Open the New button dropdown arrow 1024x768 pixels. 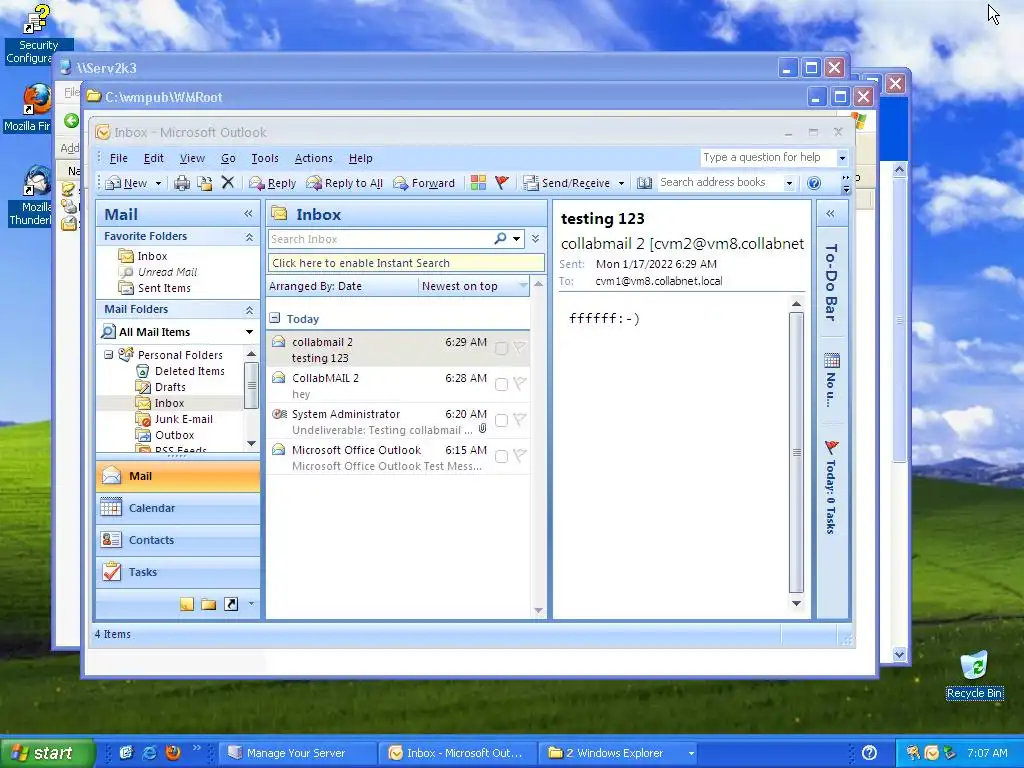tap(158, 184)
